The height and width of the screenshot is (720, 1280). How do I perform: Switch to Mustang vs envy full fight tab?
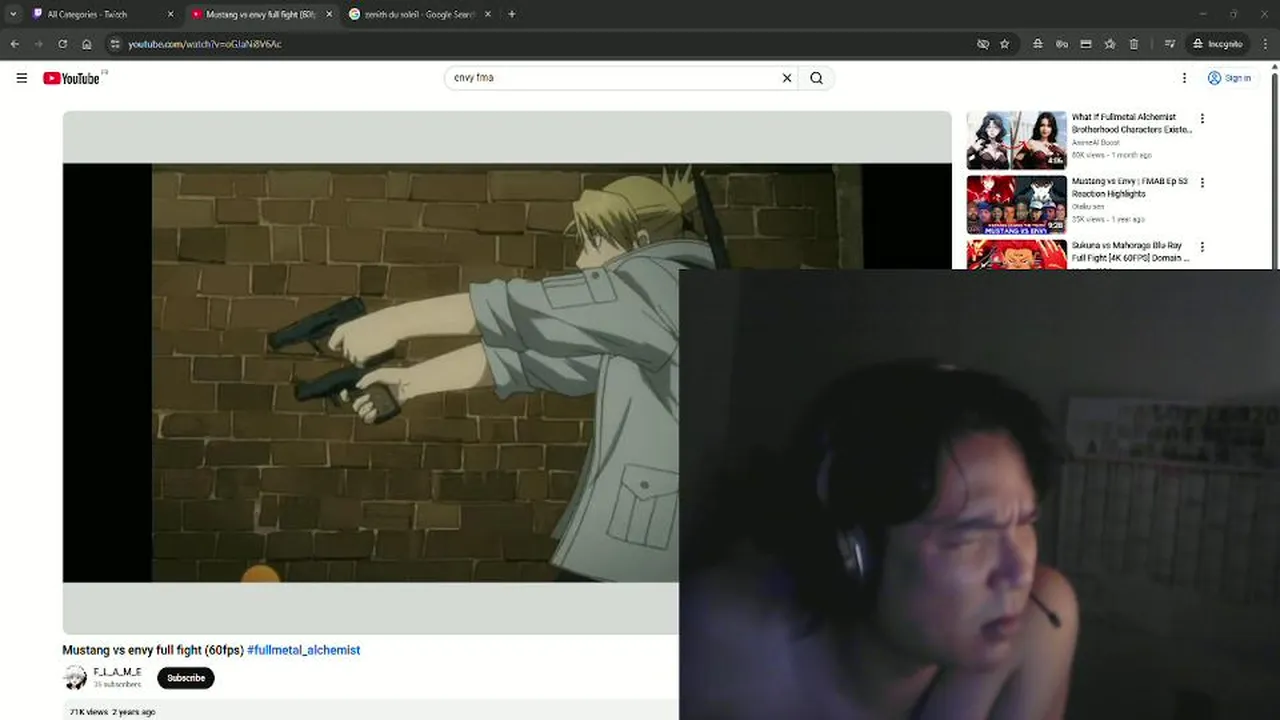(262, 14)
